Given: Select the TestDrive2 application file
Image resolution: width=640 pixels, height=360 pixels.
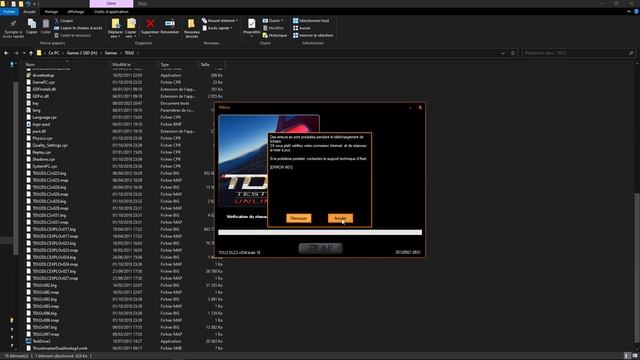Looking at the screenshot, I should coord(41,341).
